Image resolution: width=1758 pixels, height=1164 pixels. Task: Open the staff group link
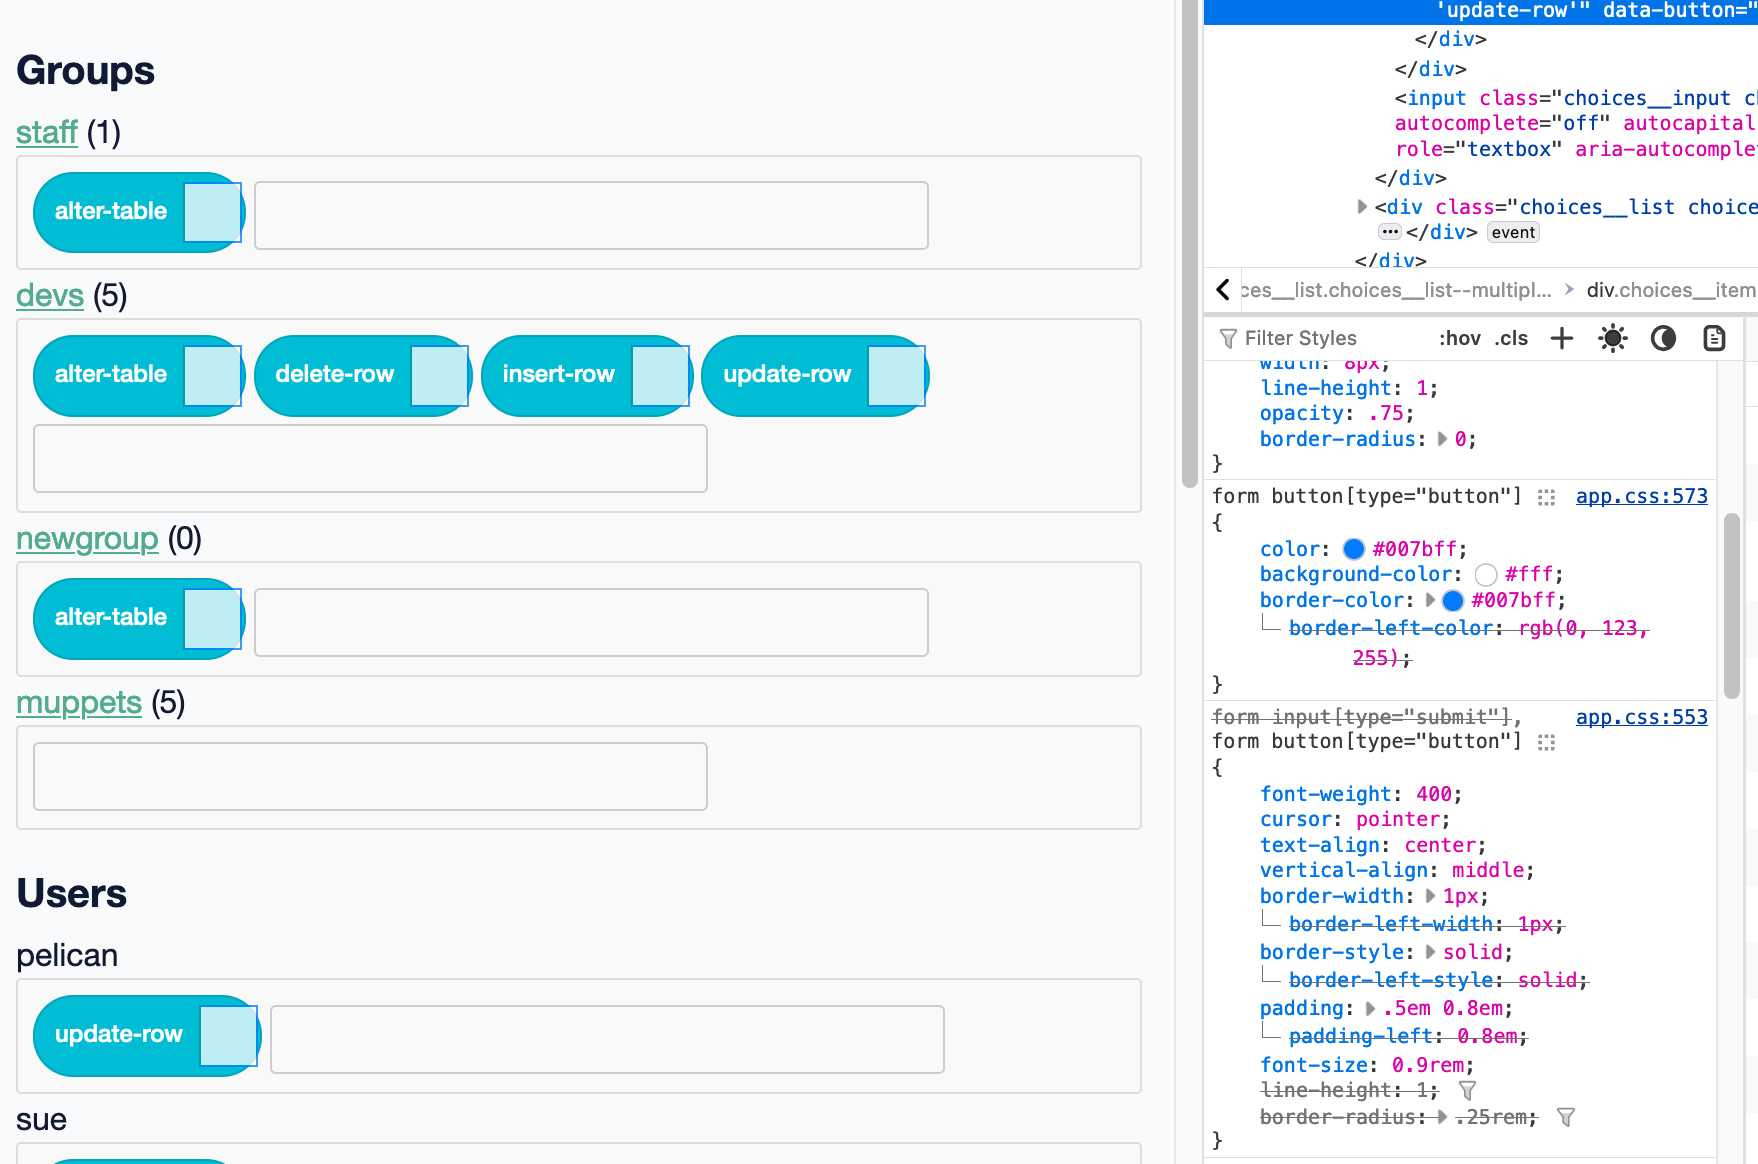click(47, 132)
